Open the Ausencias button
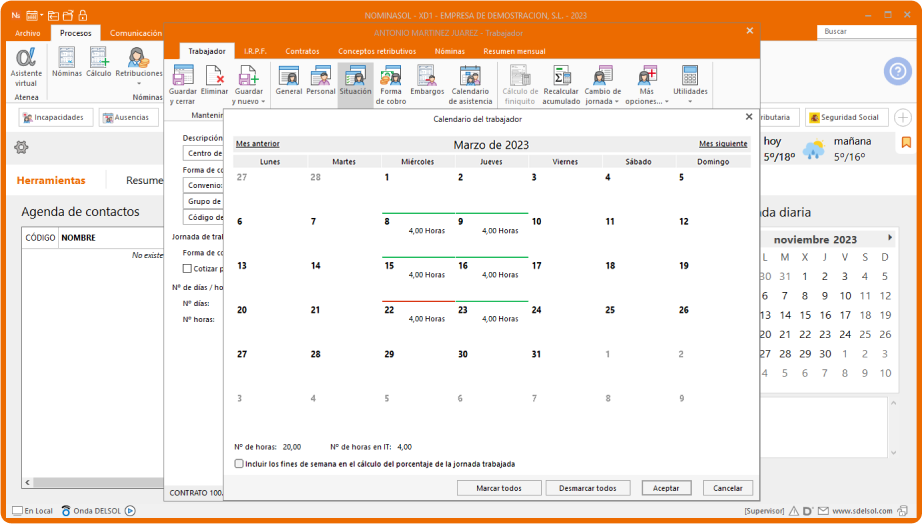Image resolution: width=922 pixels, height=524 pixels. tap(129, 117)
